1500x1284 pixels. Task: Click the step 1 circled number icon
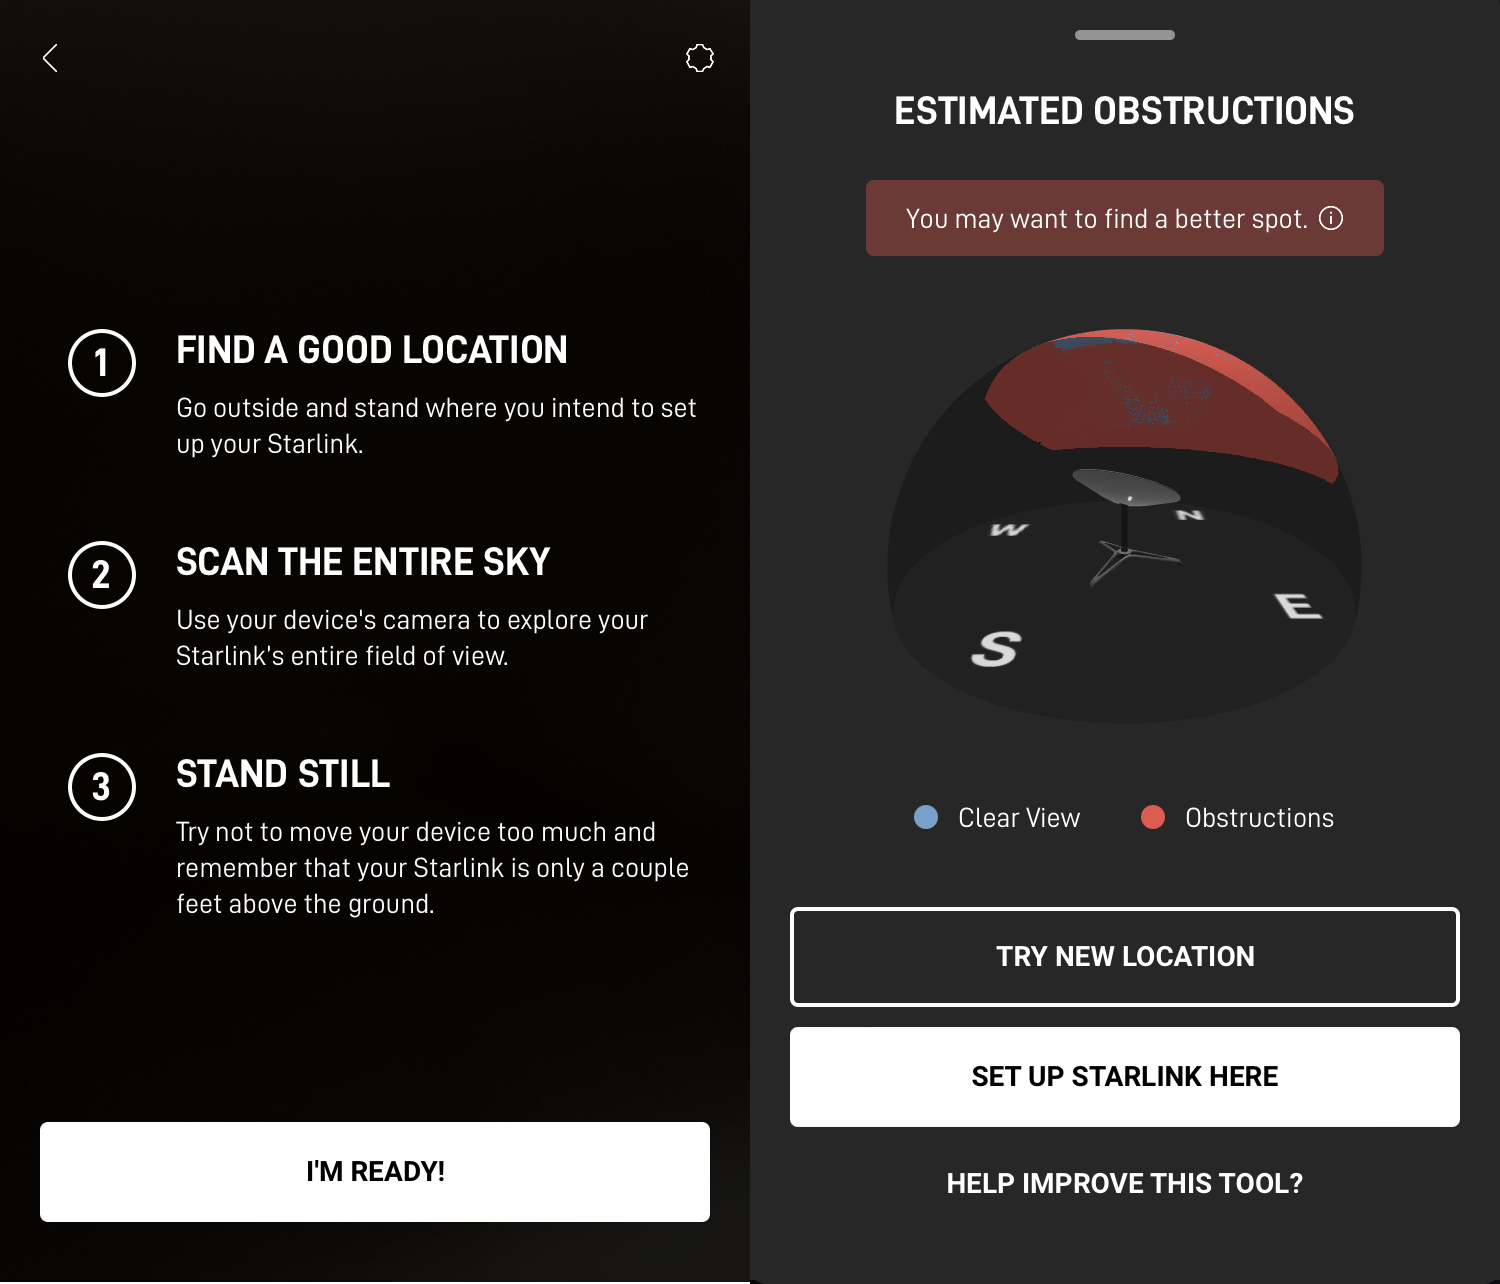[102, 363]
